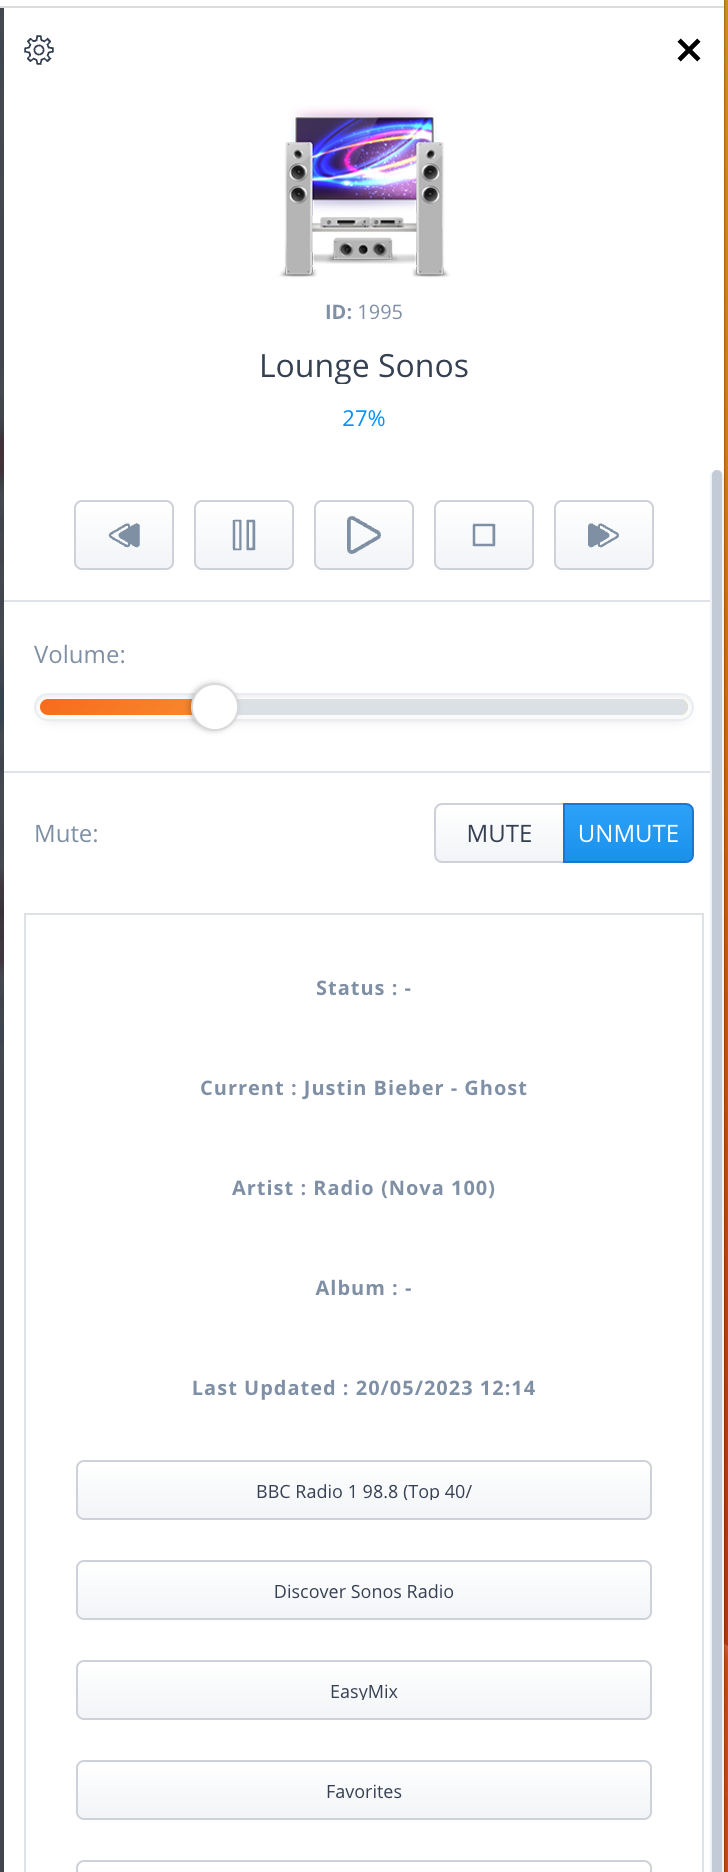Play BBC Radio 1 98.8 station
The width and height of the screenshot is (728, 1872).
(x=364, y=1491)
